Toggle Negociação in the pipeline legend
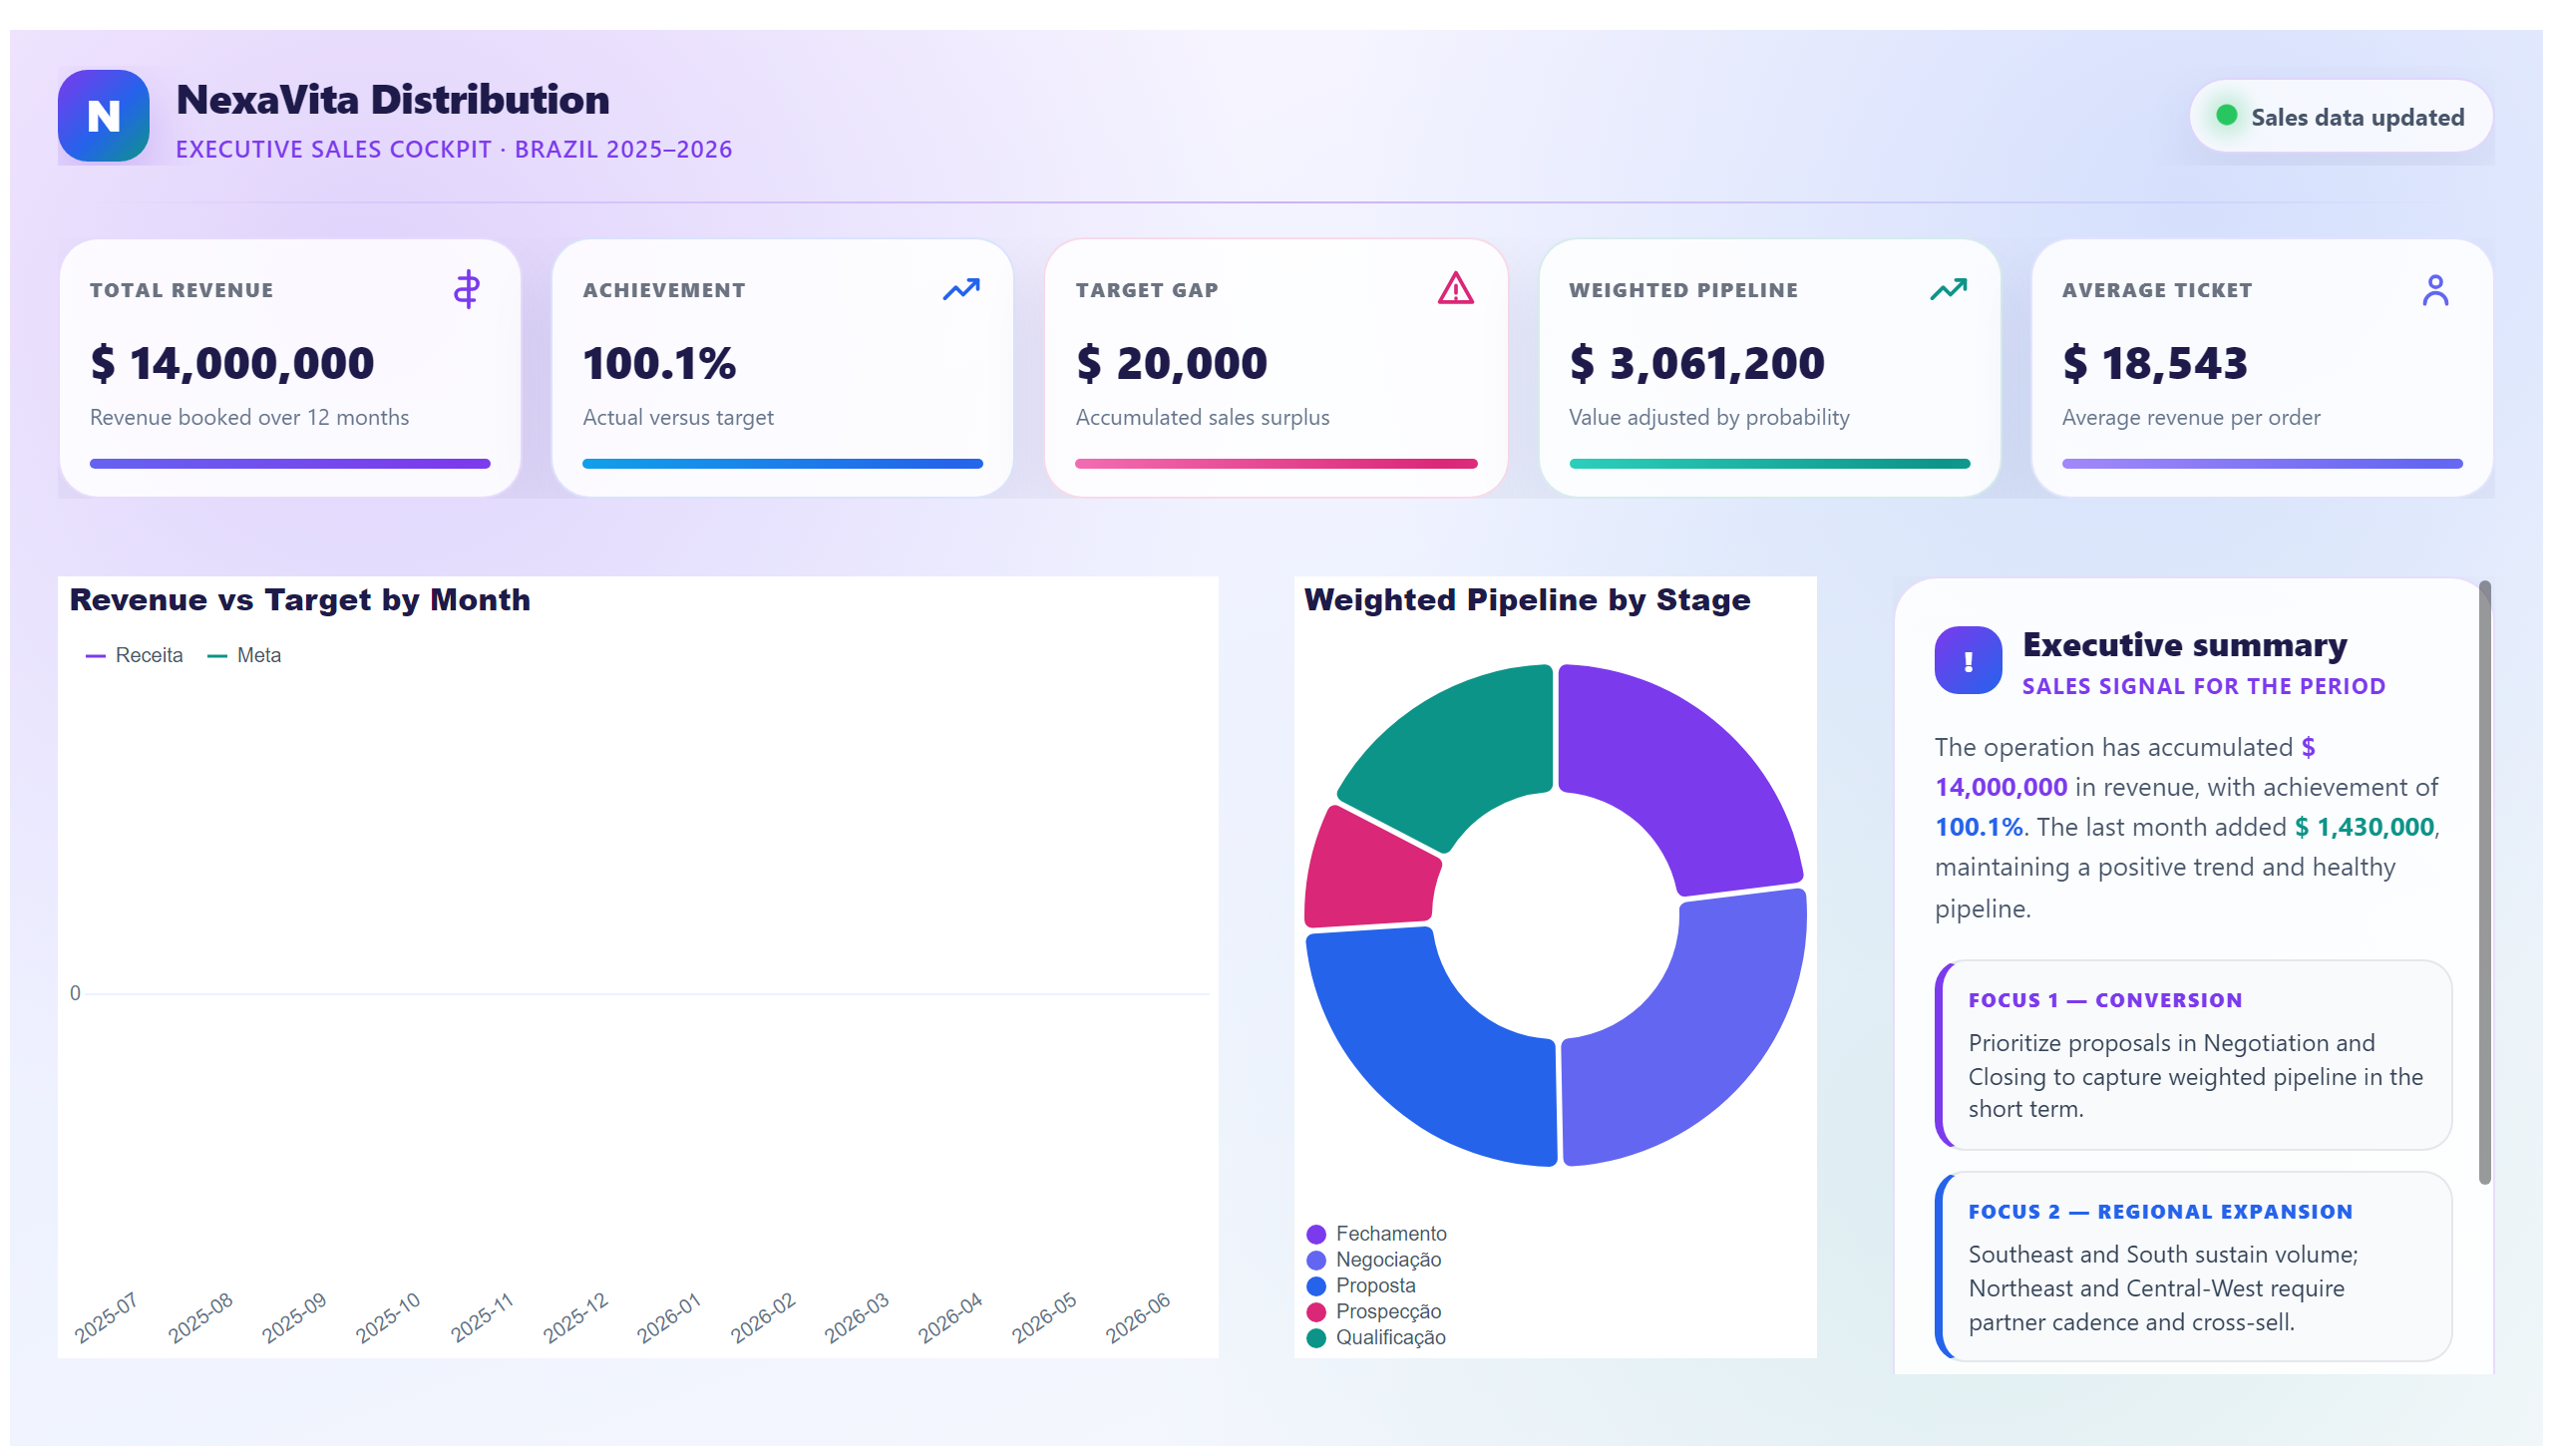Viewport: 2553px width, 1456px height. [1374, 1260]
